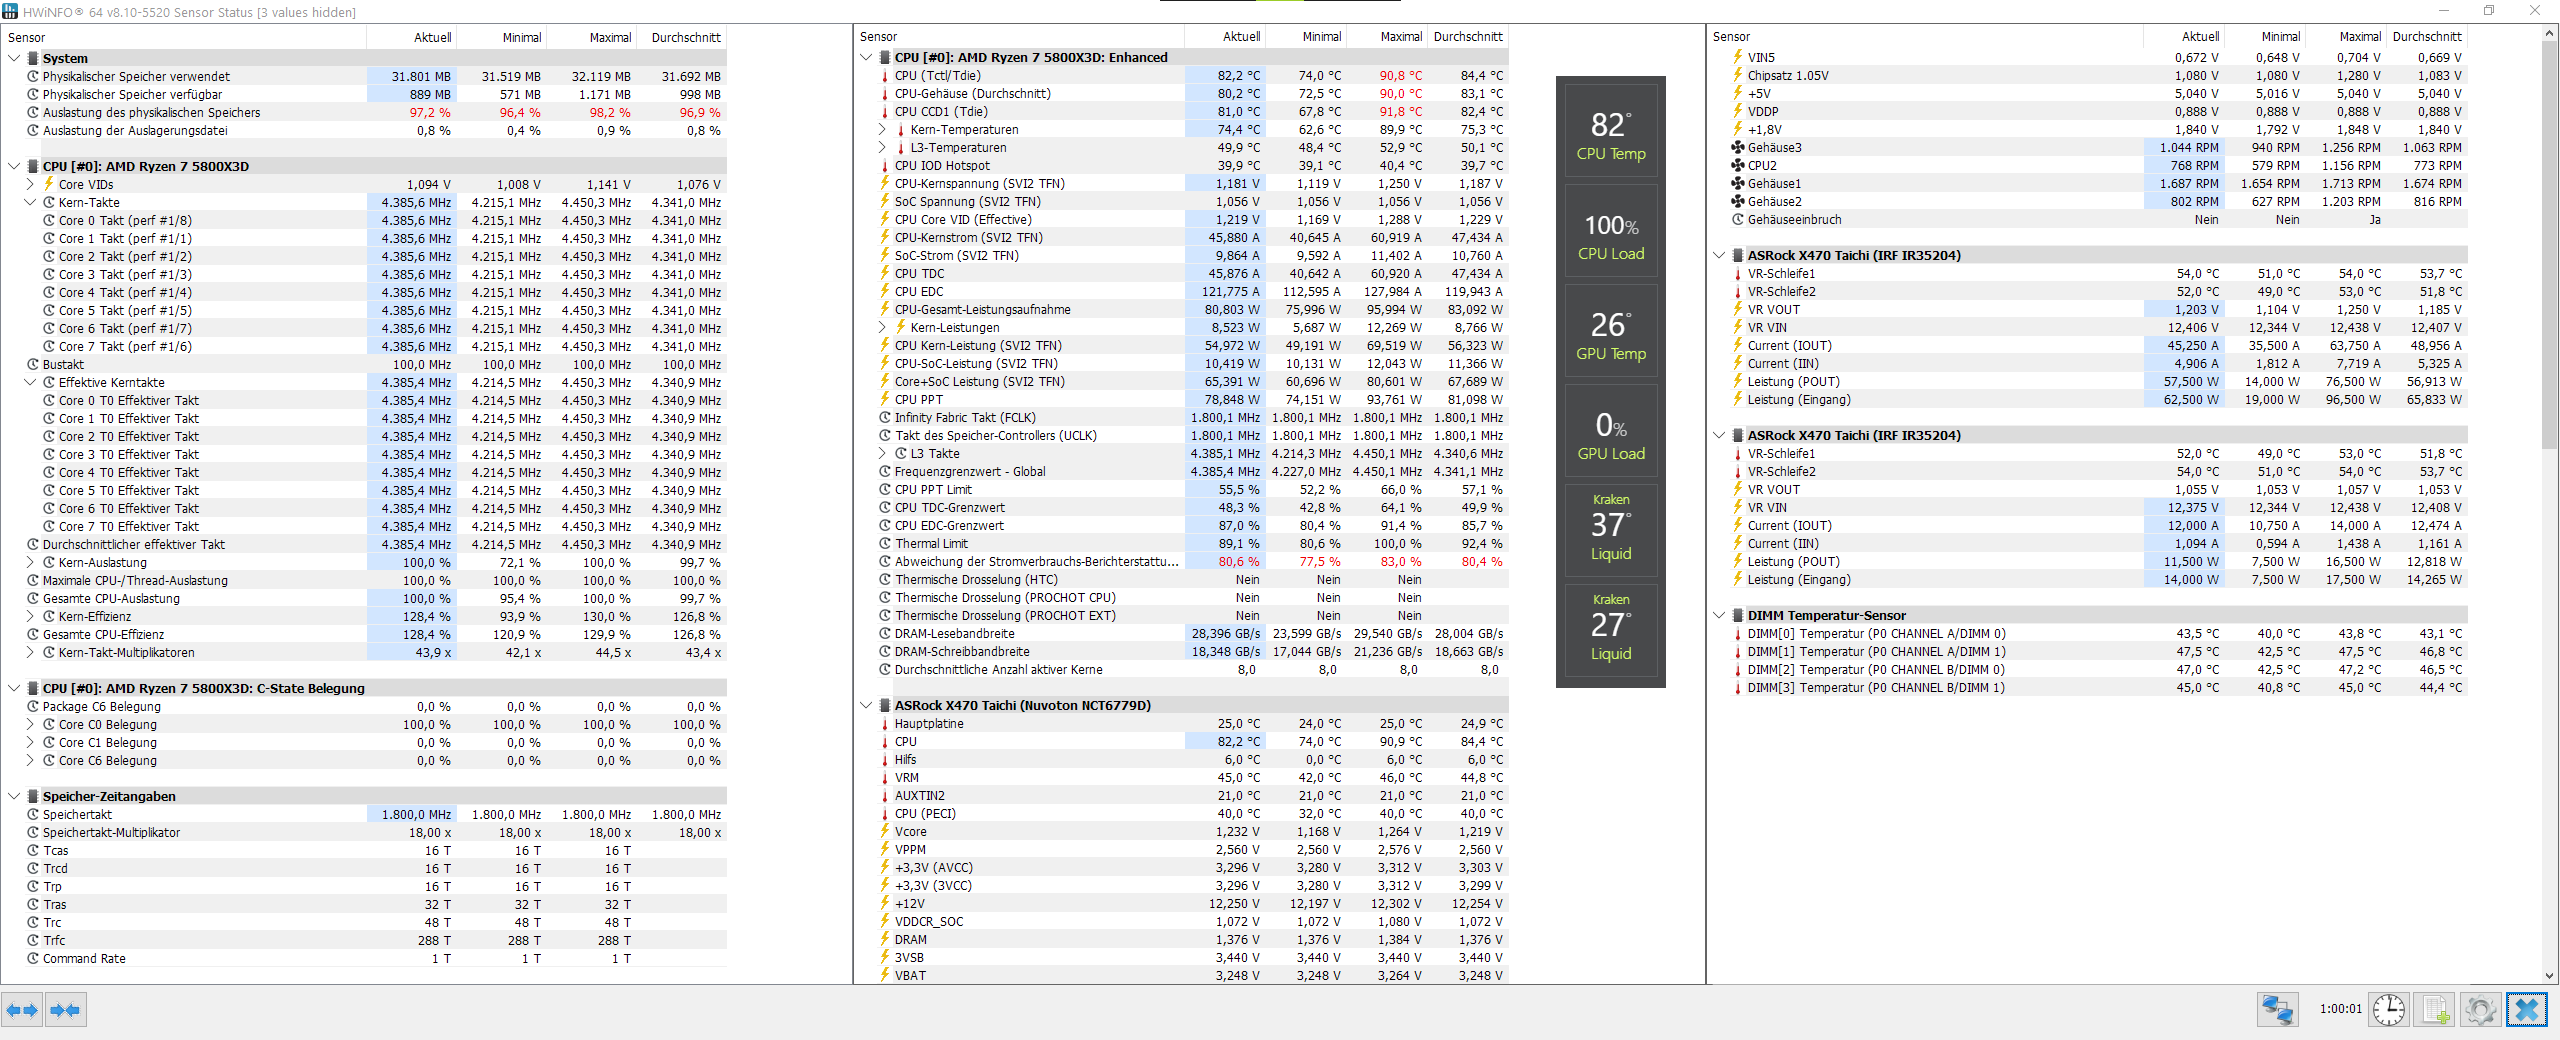Click the chip icon of Speicher-Zeitangaben
This screenshot has height=1040, width=2560.
pos(33,796)
